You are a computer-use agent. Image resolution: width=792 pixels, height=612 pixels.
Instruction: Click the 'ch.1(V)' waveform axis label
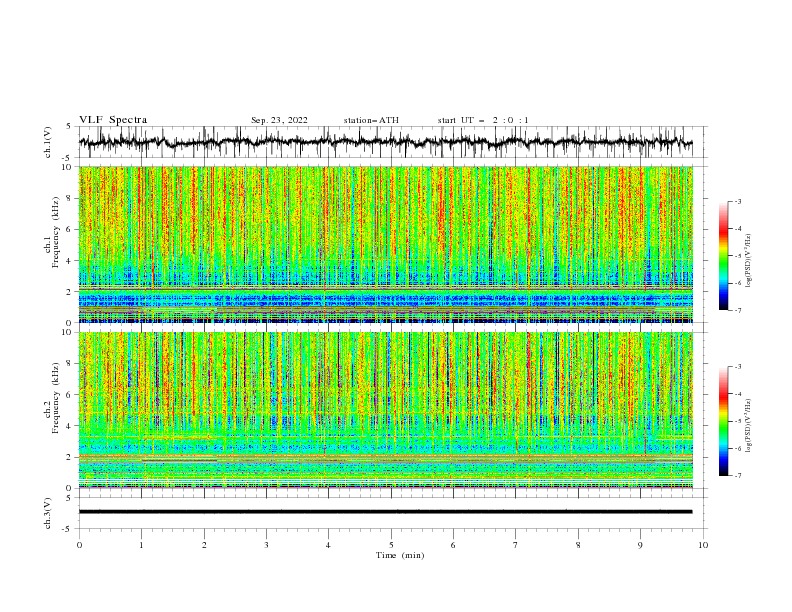(x=48, y=142)
